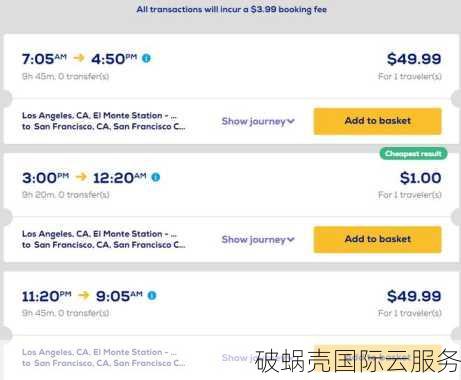This screenshot has height=380, width=461.
Task: Click the $49.99 price on the 7:05 AM trip
Action: [x=414, y=59]
